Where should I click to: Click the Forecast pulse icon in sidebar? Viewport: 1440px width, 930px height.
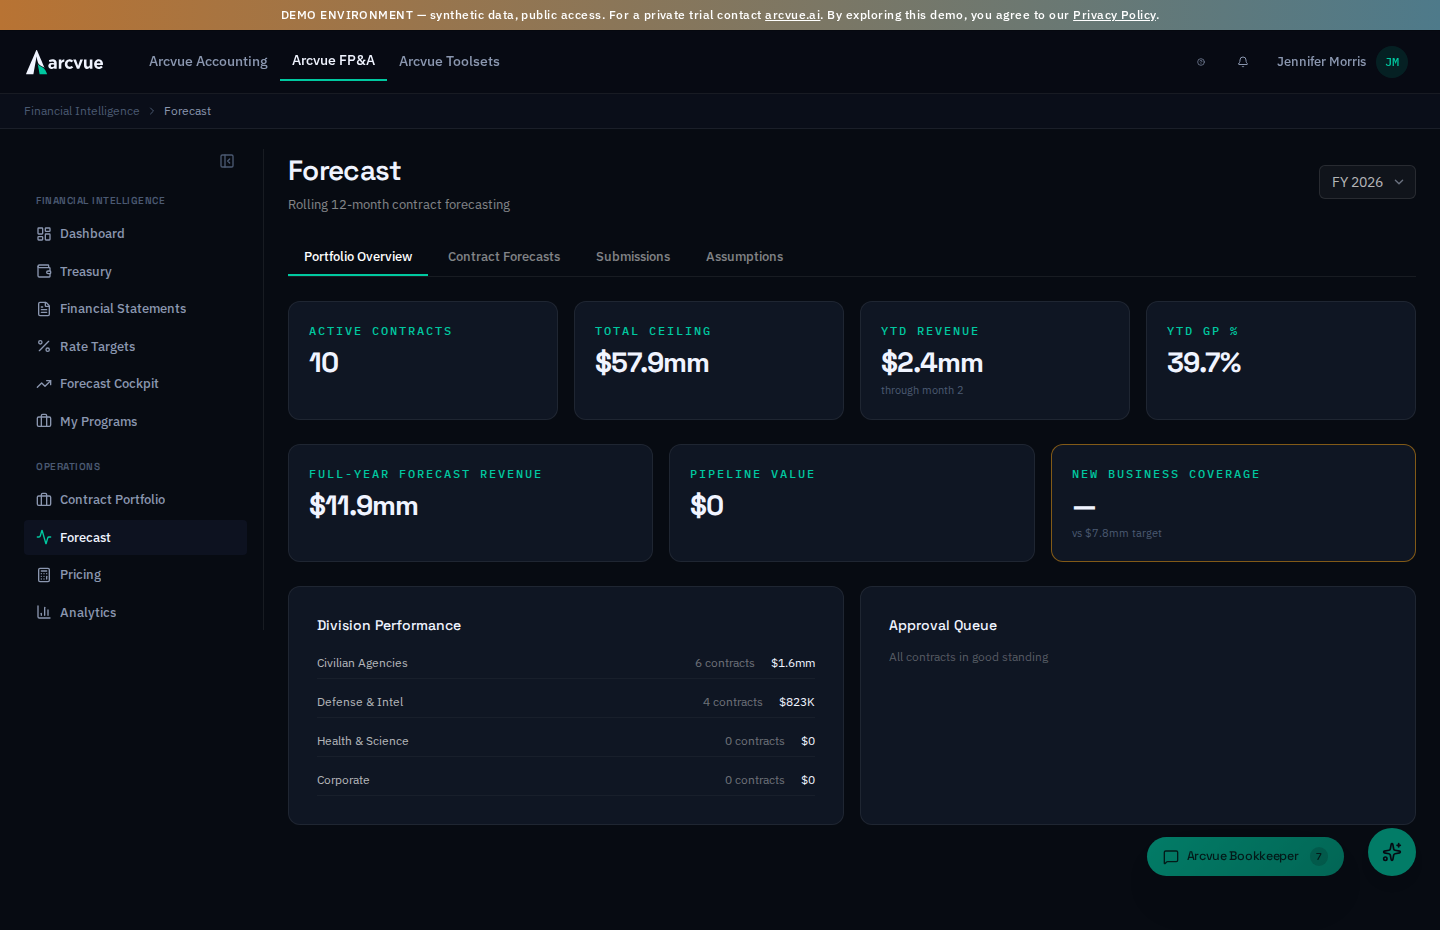[44, 537]
